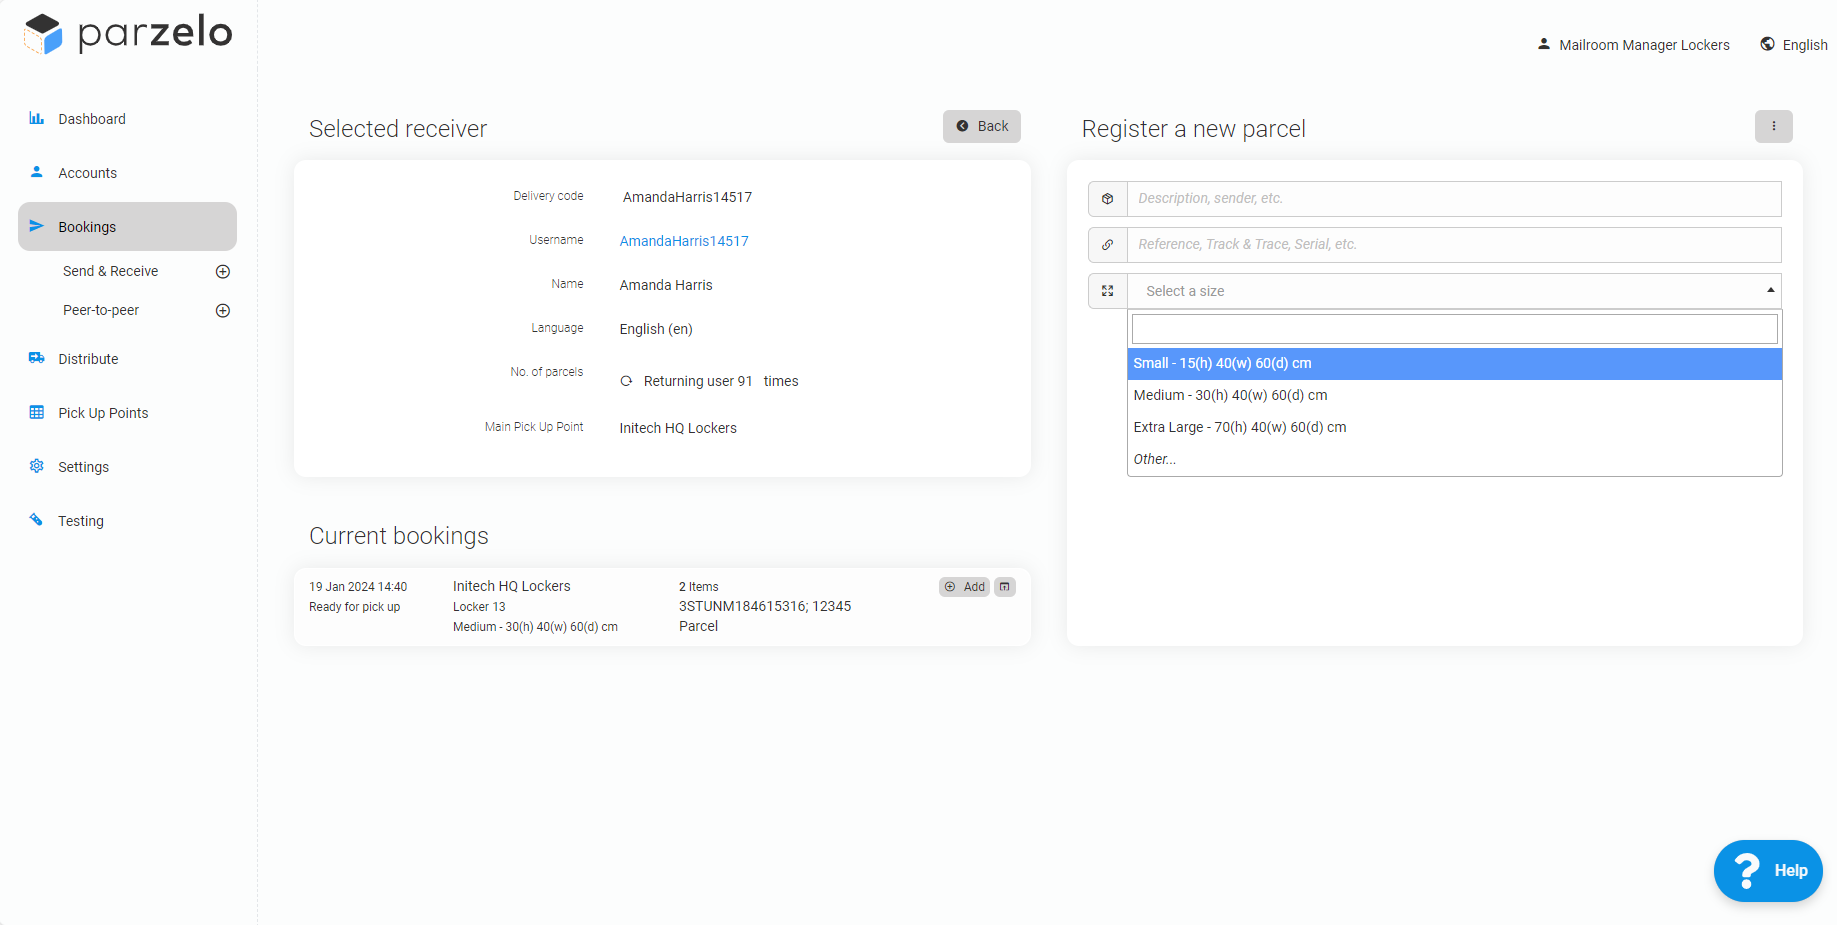Add an item to the Initech HQ Lockers booking
The image size is (1837, 925).
coord(965,587)
